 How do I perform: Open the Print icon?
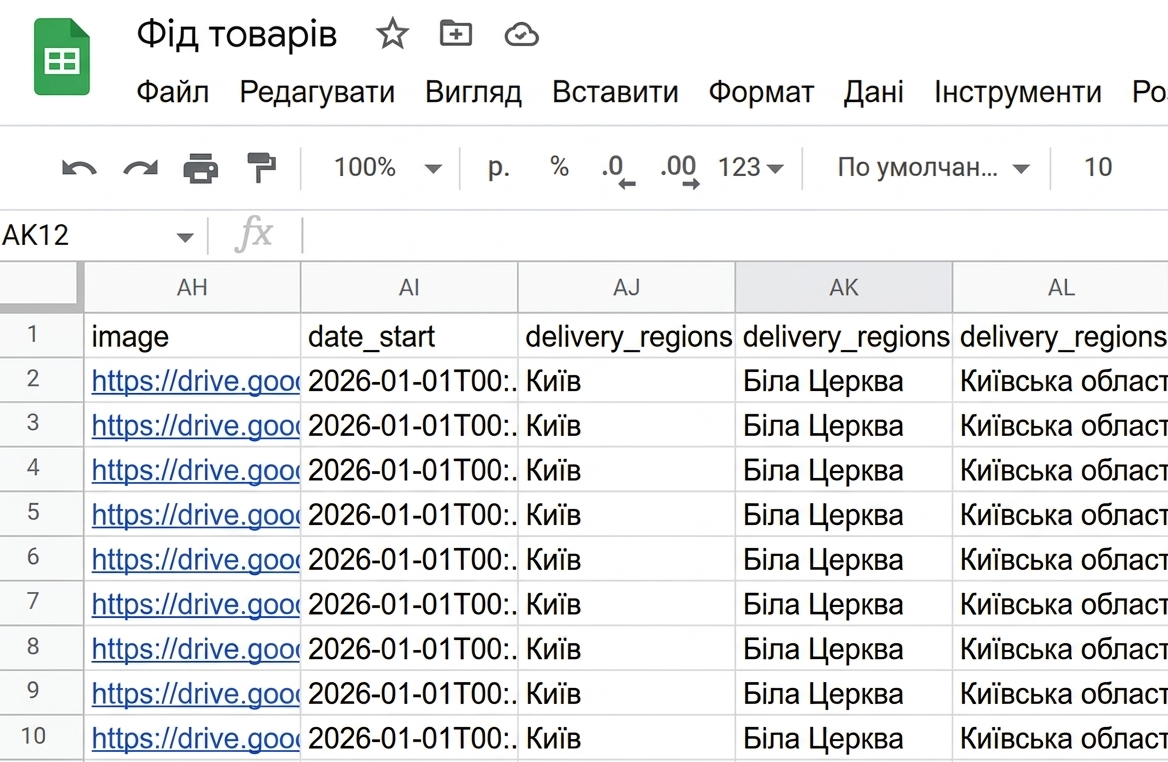(x=203, y=167)
